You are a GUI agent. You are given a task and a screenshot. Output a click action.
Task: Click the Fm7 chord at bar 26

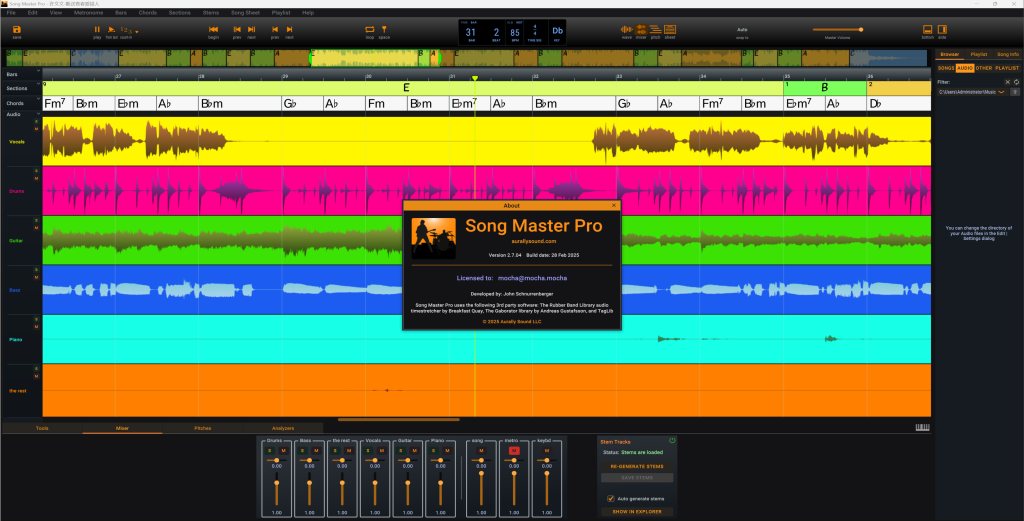pos(55,103)
